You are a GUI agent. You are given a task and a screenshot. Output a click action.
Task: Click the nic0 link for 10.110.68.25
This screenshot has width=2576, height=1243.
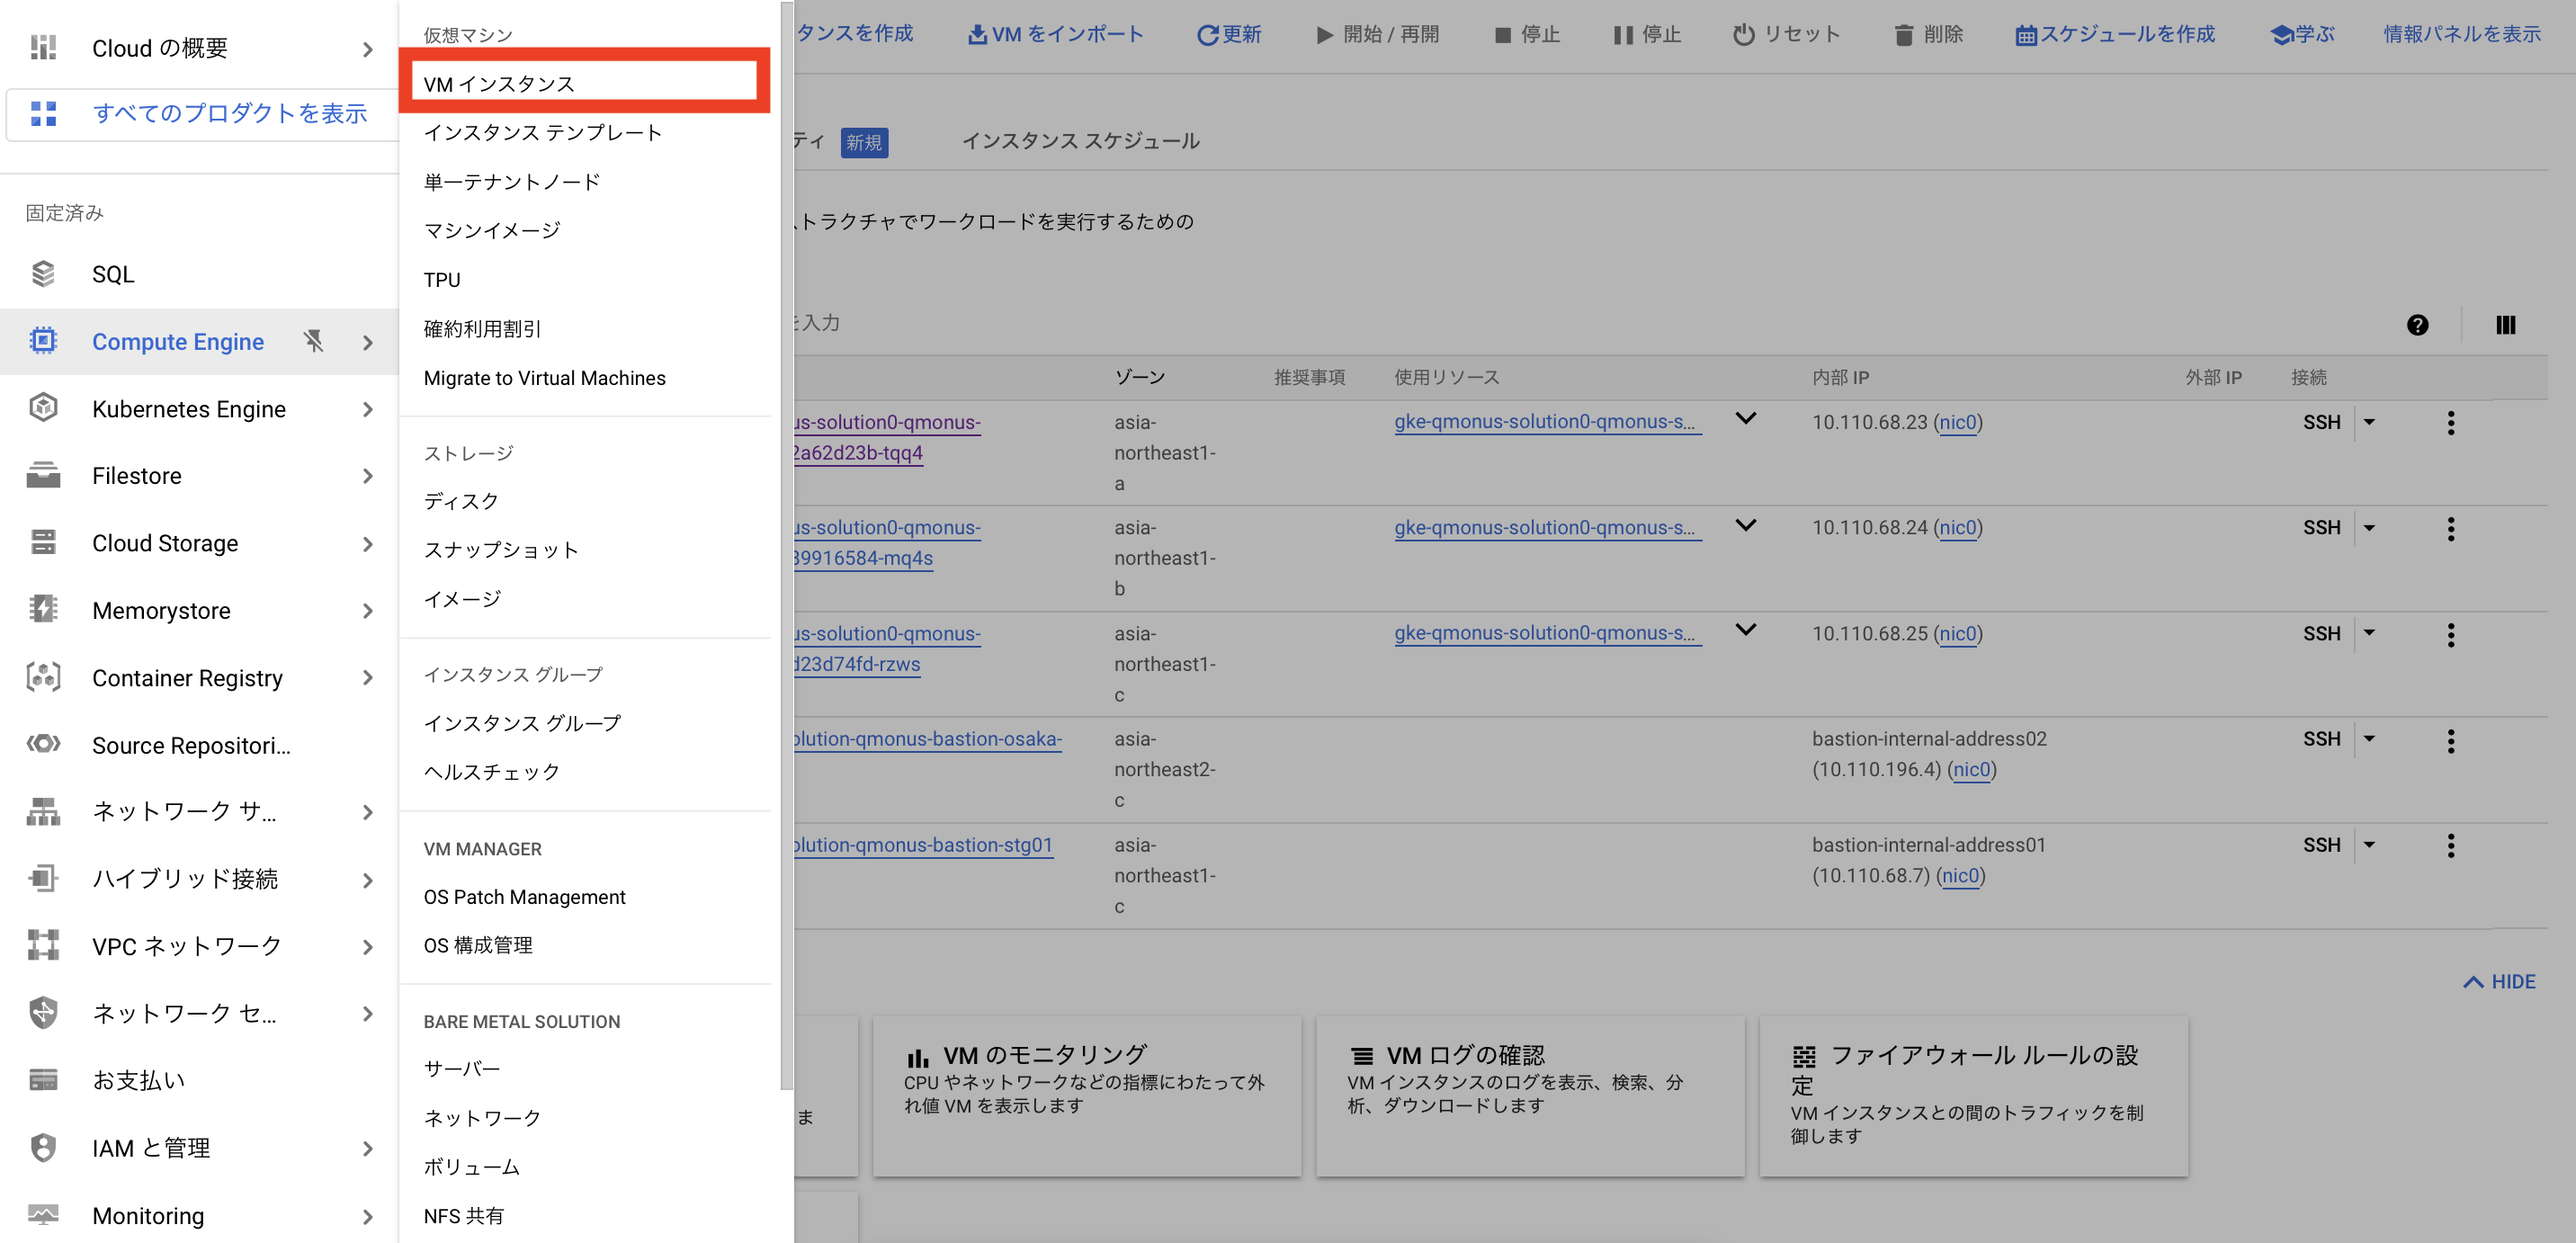[x=1957, y=634]
